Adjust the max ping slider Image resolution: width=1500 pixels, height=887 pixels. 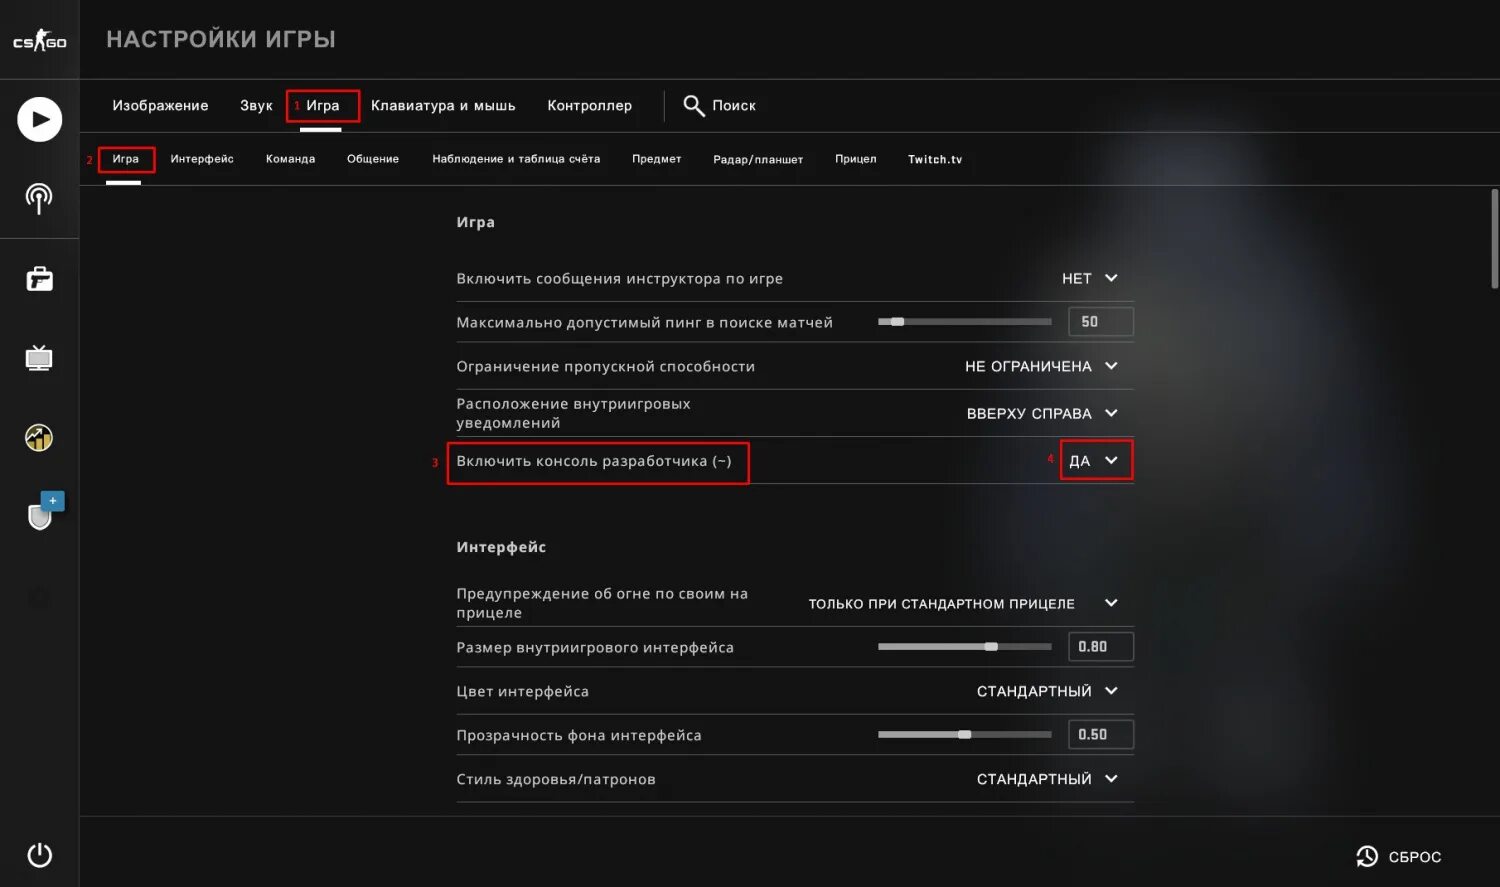pyautogui.click(x=964, y=322)
